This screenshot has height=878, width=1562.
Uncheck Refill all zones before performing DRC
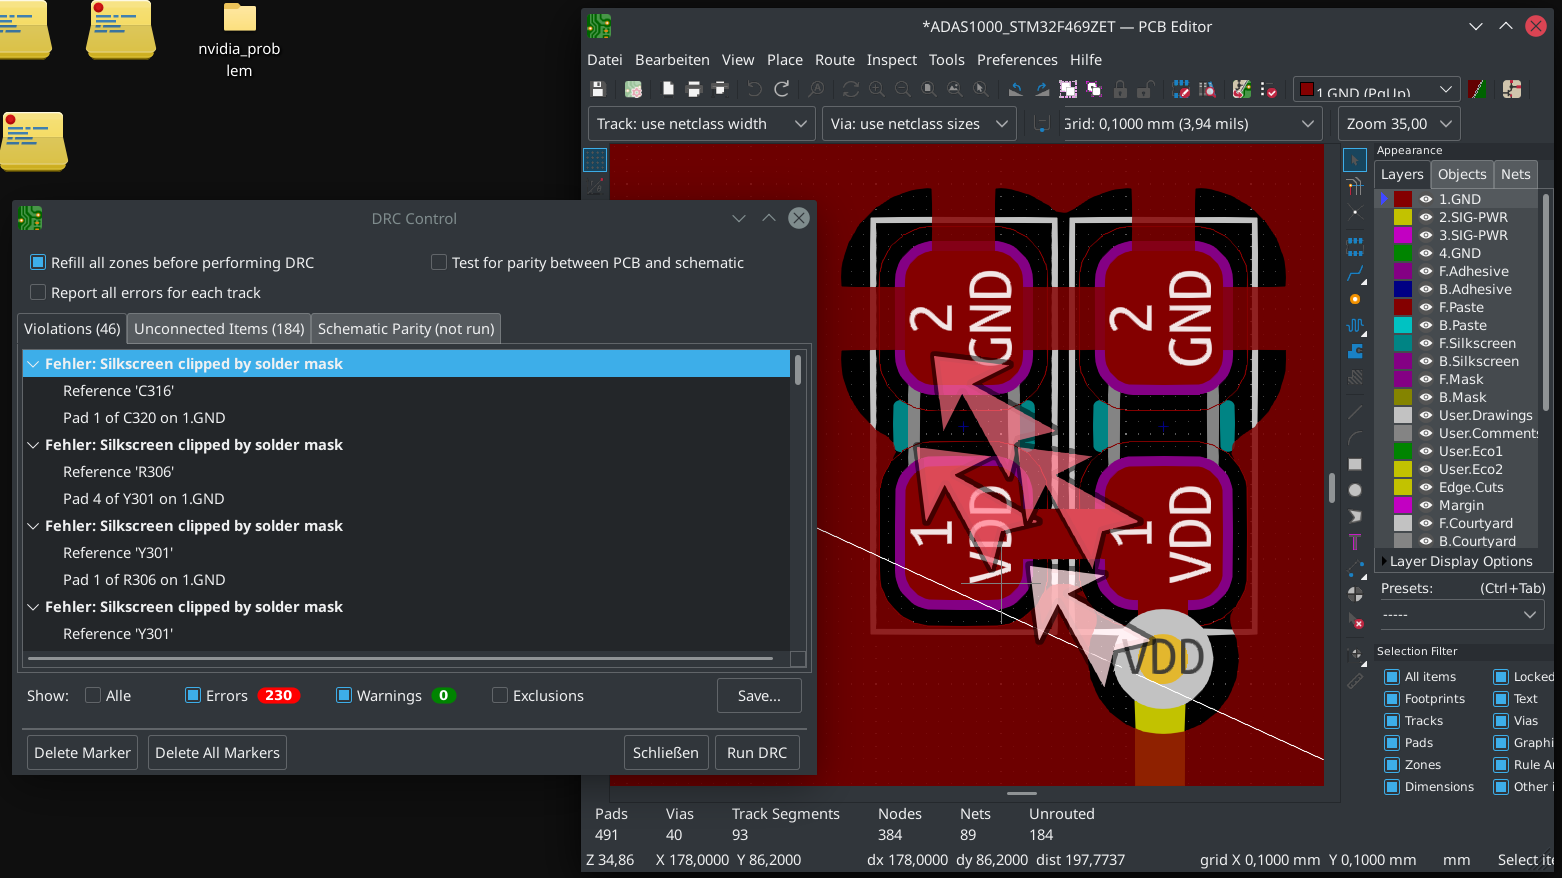tap(38, 262)
